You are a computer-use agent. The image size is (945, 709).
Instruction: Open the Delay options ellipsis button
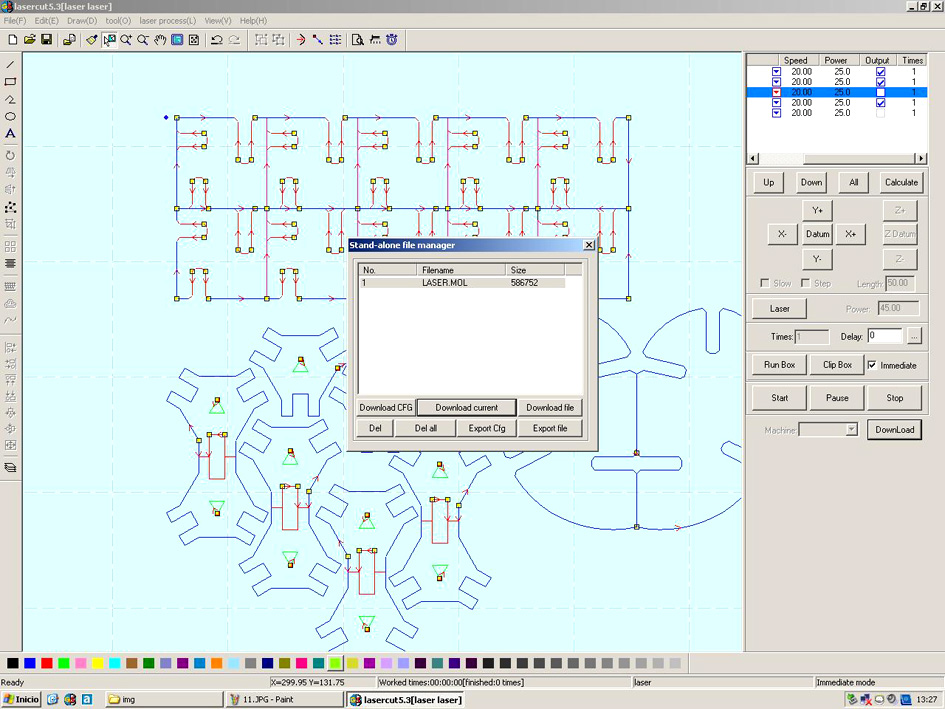(914, 336)
